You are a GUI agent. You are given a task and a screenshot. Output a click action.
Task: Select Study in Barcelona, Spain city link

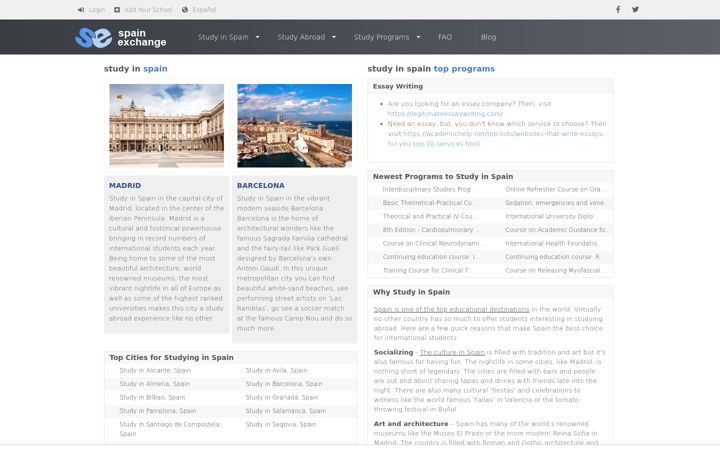pos(284,384)
